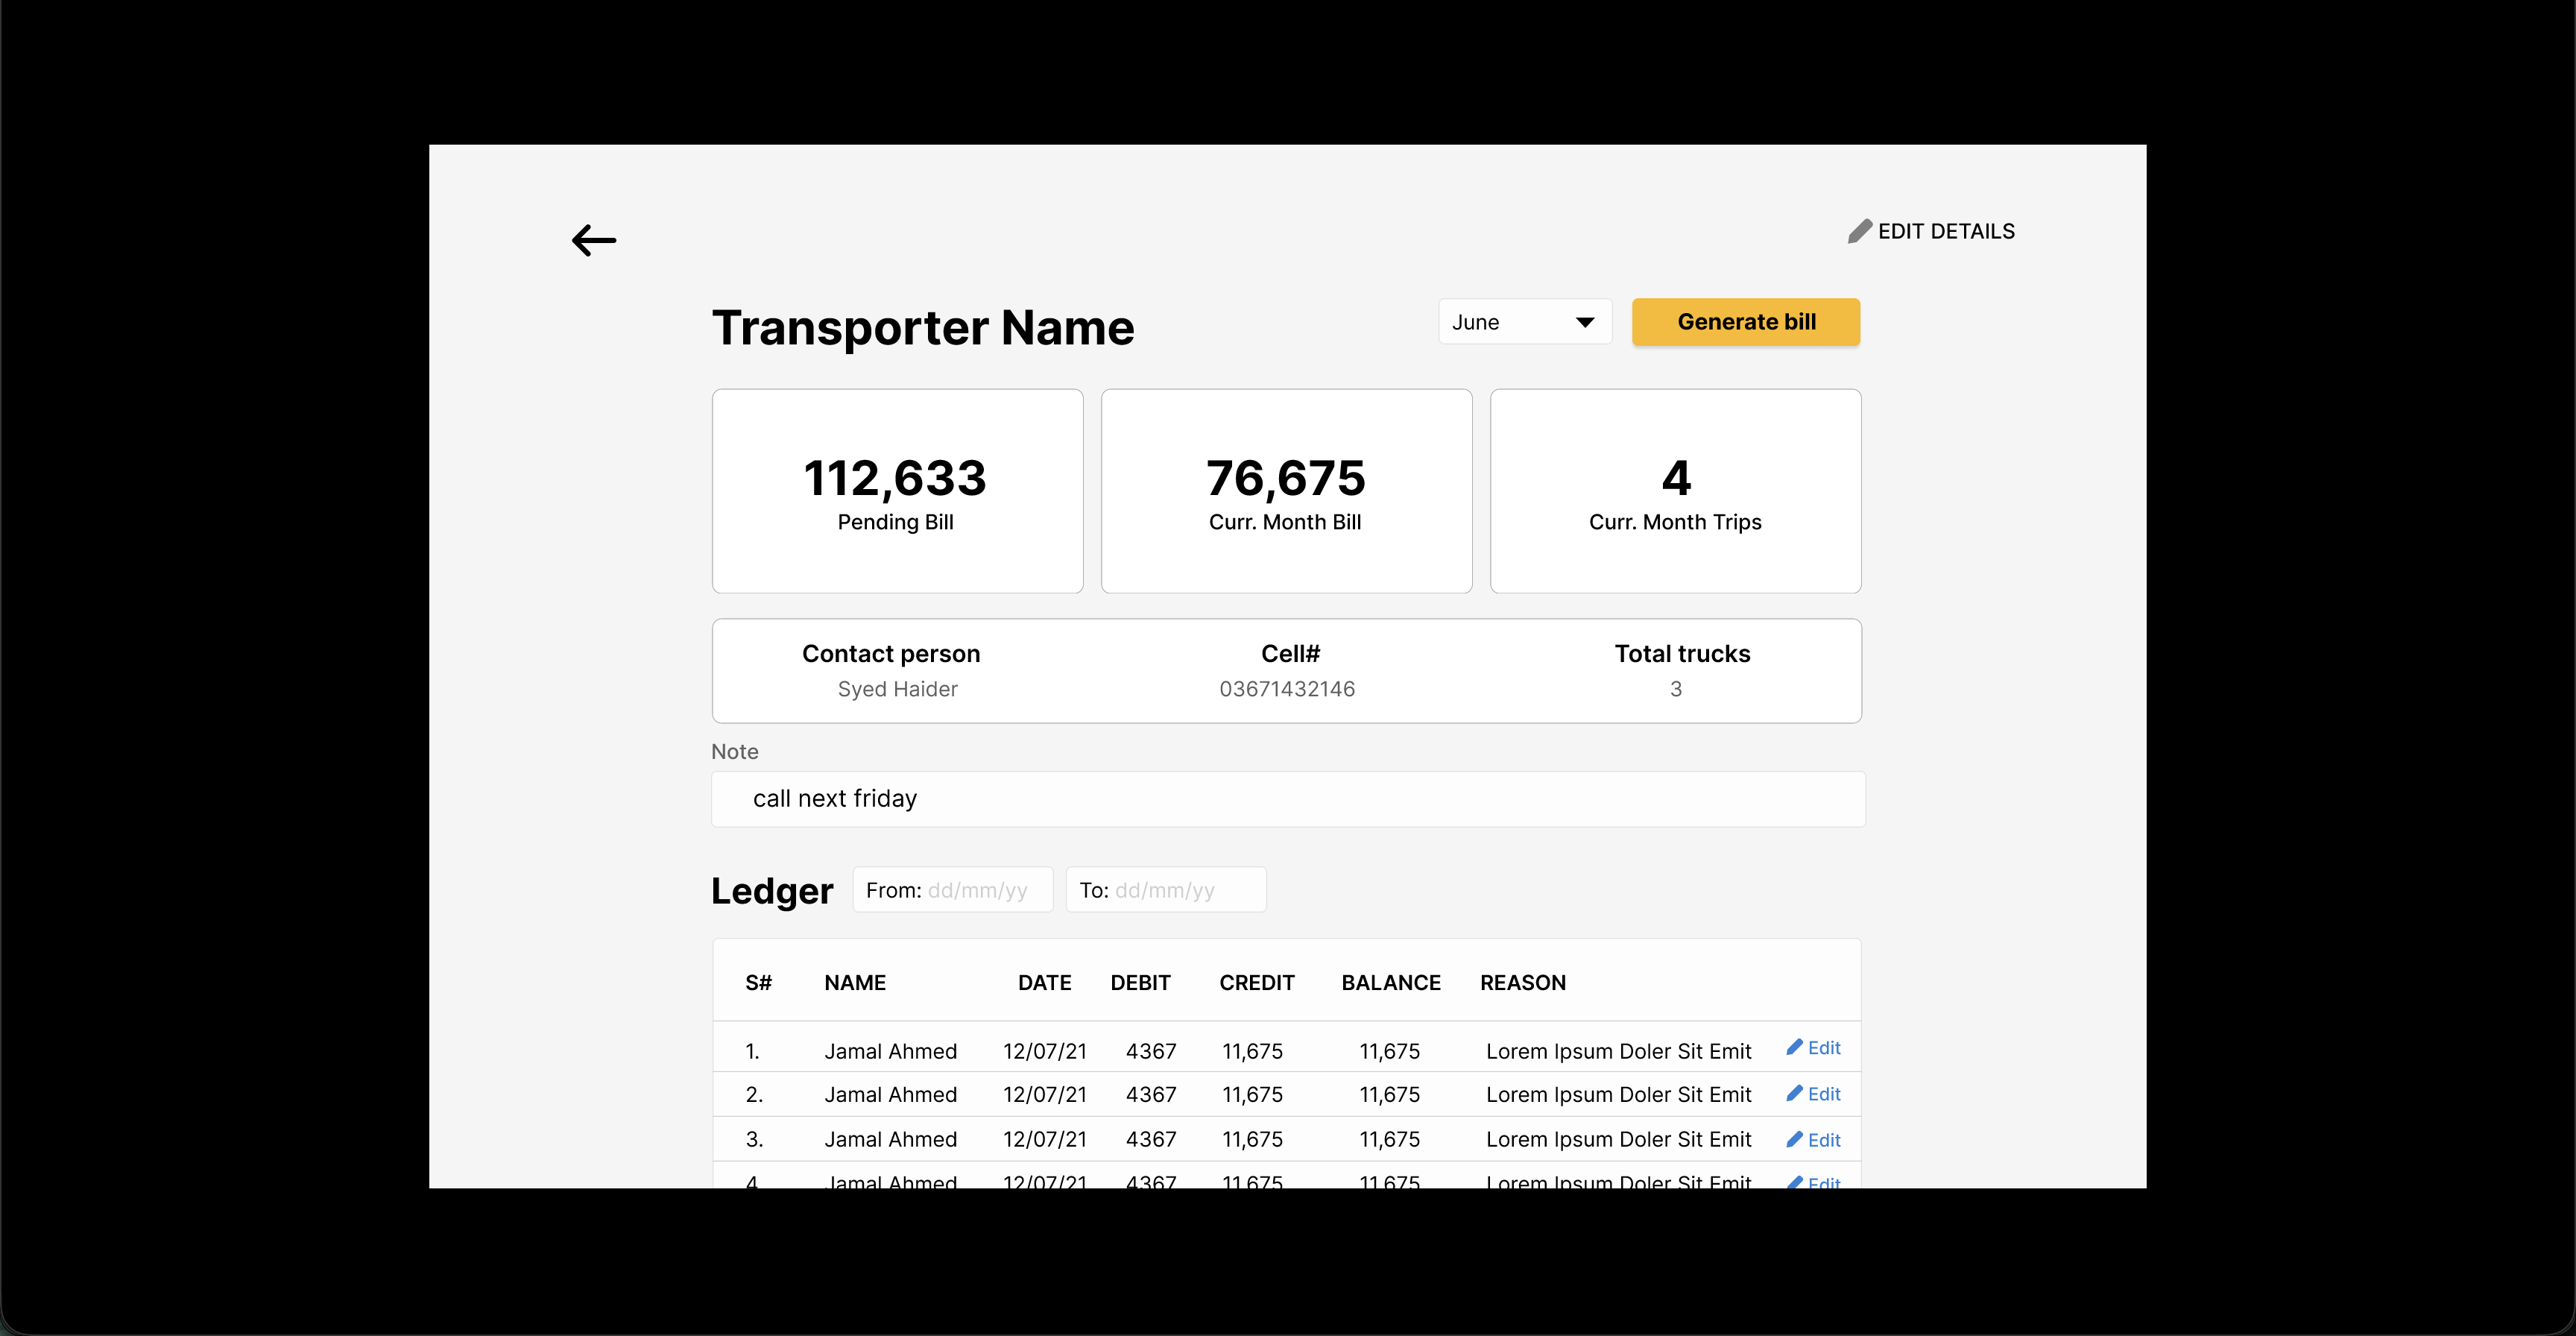This screenshot has width=2576, height=1336.
Task: Click the REASON column header
Action: (x=1523, y=983)
